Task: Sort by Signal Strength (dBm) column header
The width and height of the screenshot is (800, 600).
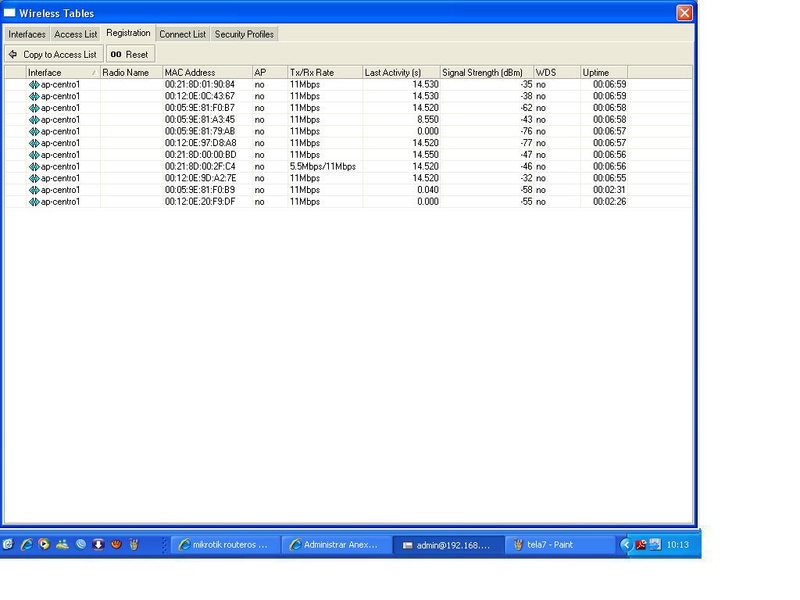Action: tap(487, 72)
